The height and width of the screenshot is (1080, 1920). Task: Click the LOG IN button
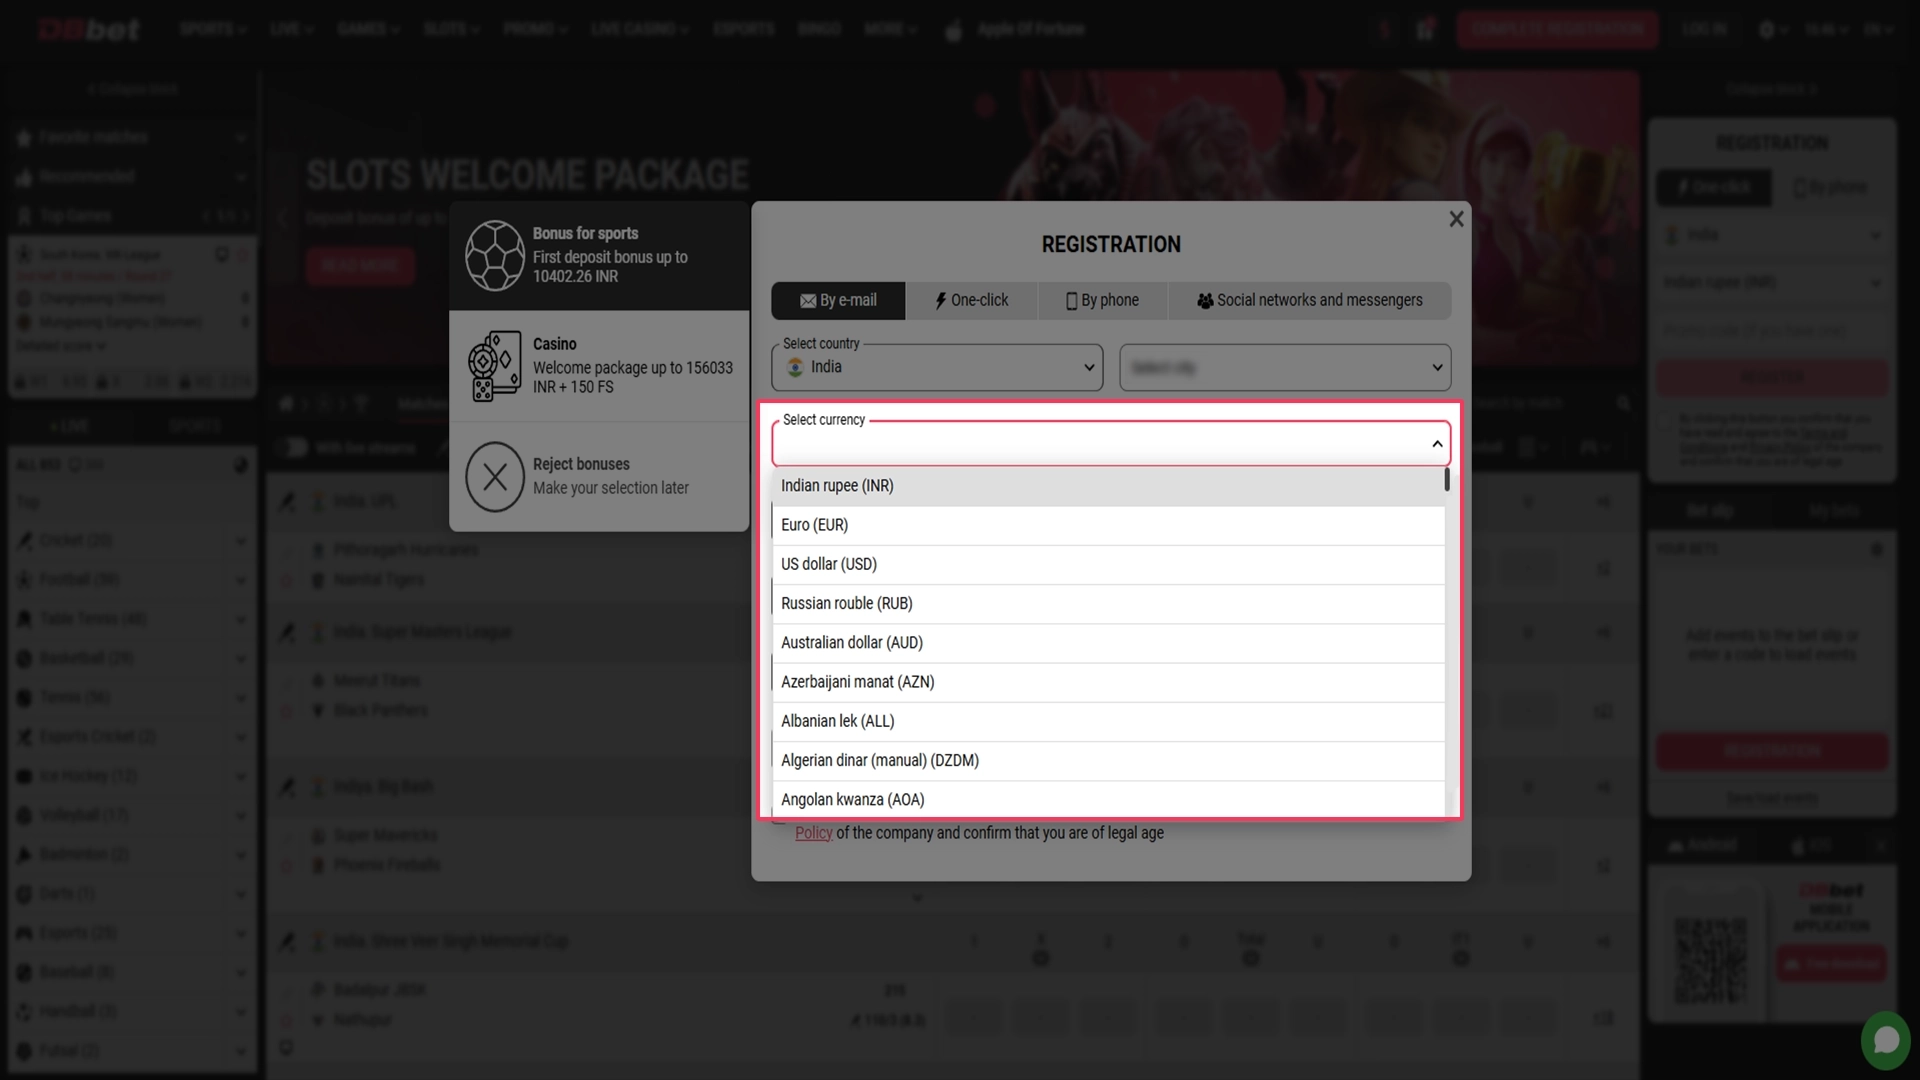coord(1705,29)
